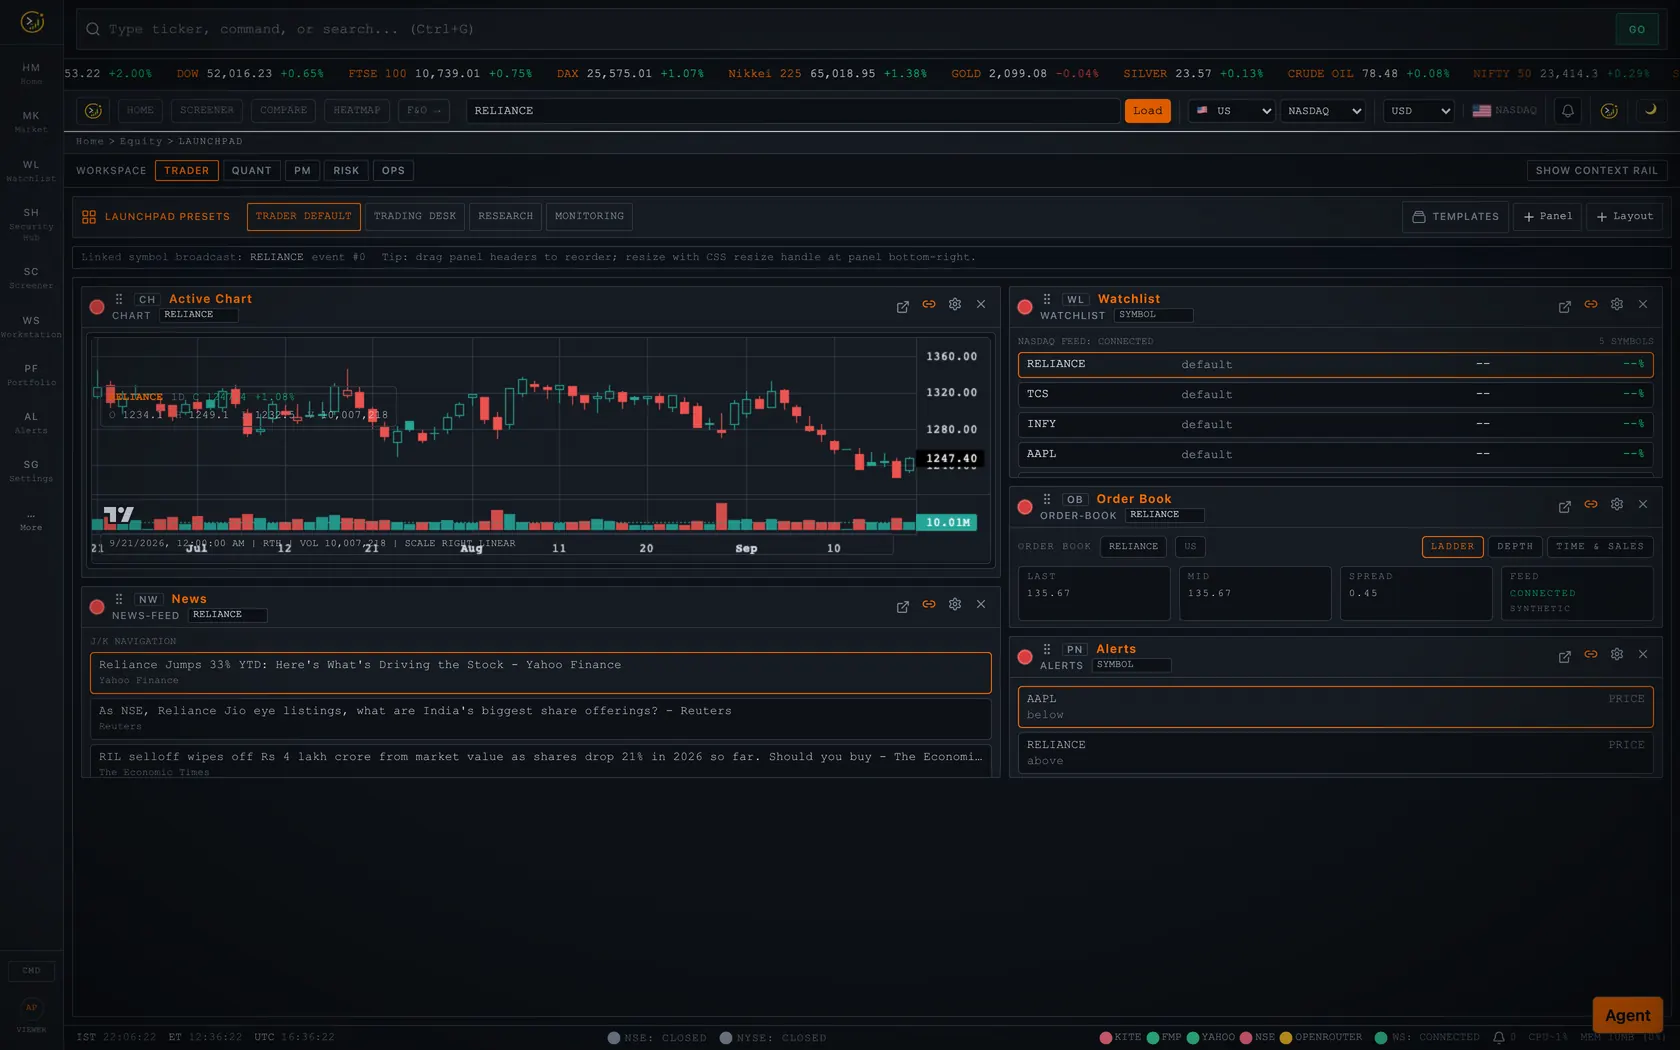Click the ticker symbol input RELIANCE
The width and height of the screenshot is (1680, 1050).
(792, 111)
